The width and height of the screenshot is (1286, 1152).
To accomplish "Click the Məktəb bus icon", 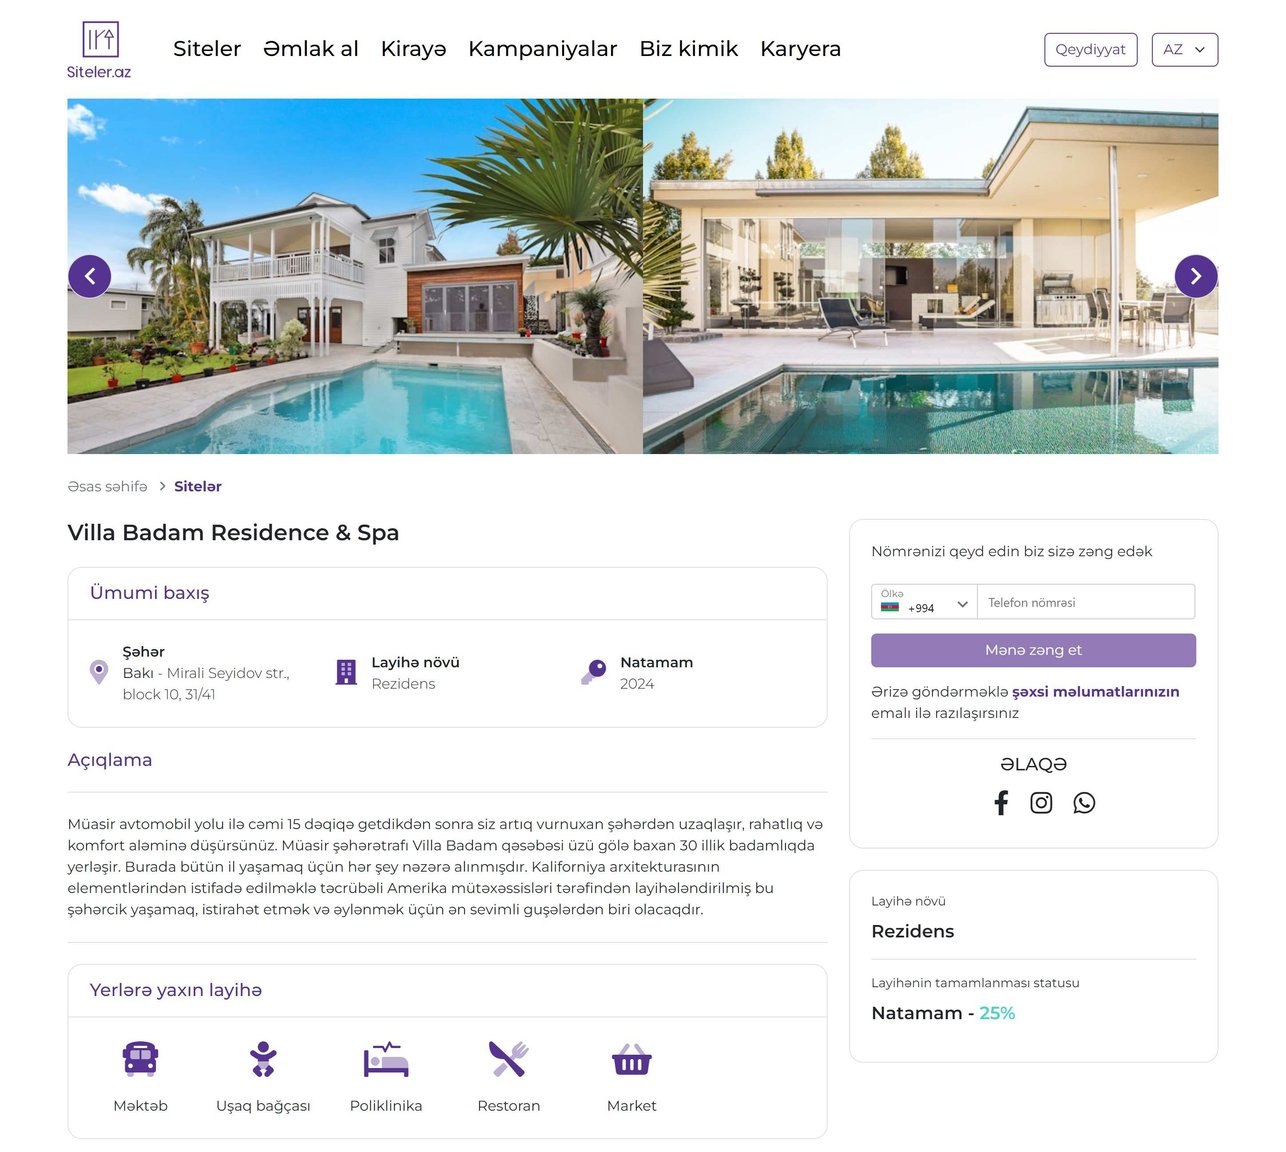I will click(140, 1058).
